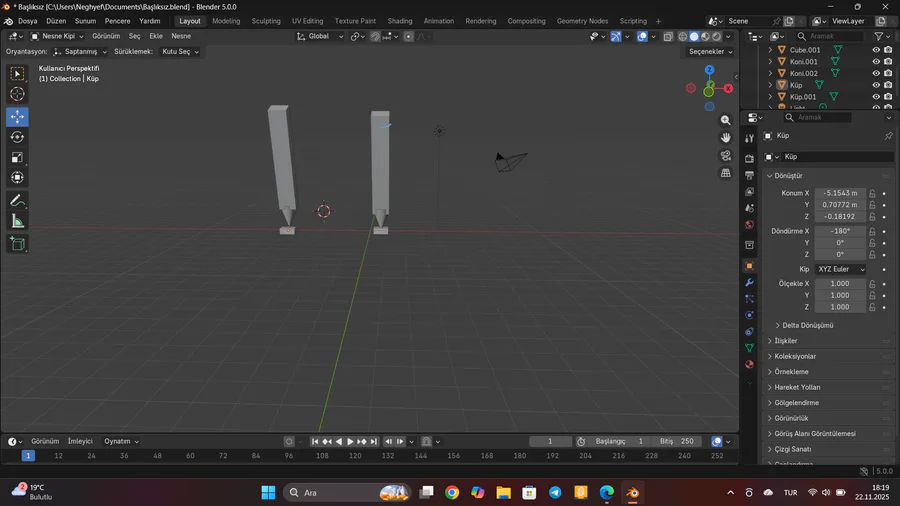Open the Nesne Kipi mode dropdown

(x=57, y=36)
